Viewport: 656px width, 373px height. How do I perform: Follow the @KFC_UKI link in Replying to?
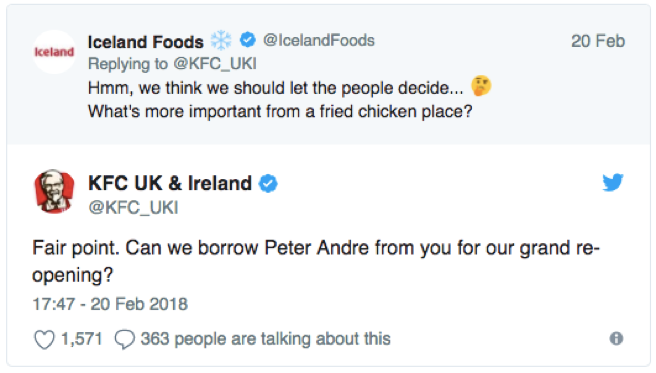[215, 64]
